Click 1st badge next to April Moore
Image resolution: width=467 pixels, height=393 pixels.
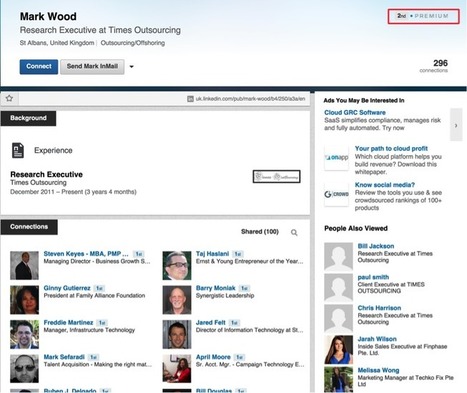(239, 357)
